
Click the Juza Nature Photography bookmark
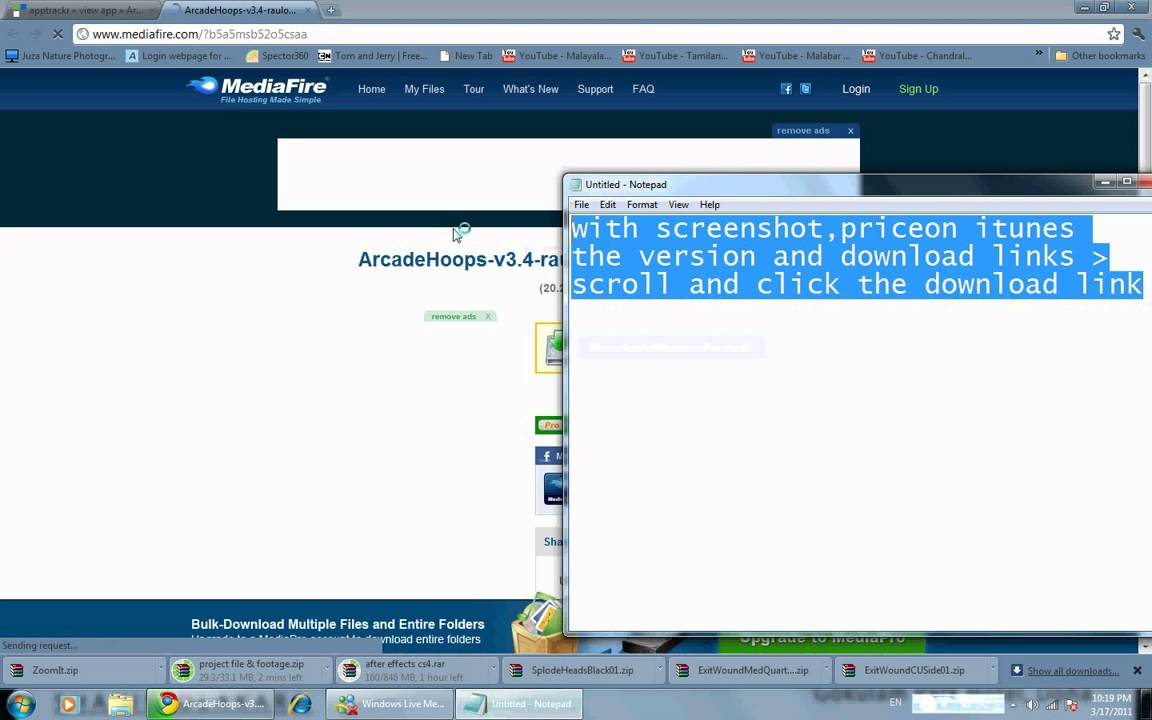[60, 56]
